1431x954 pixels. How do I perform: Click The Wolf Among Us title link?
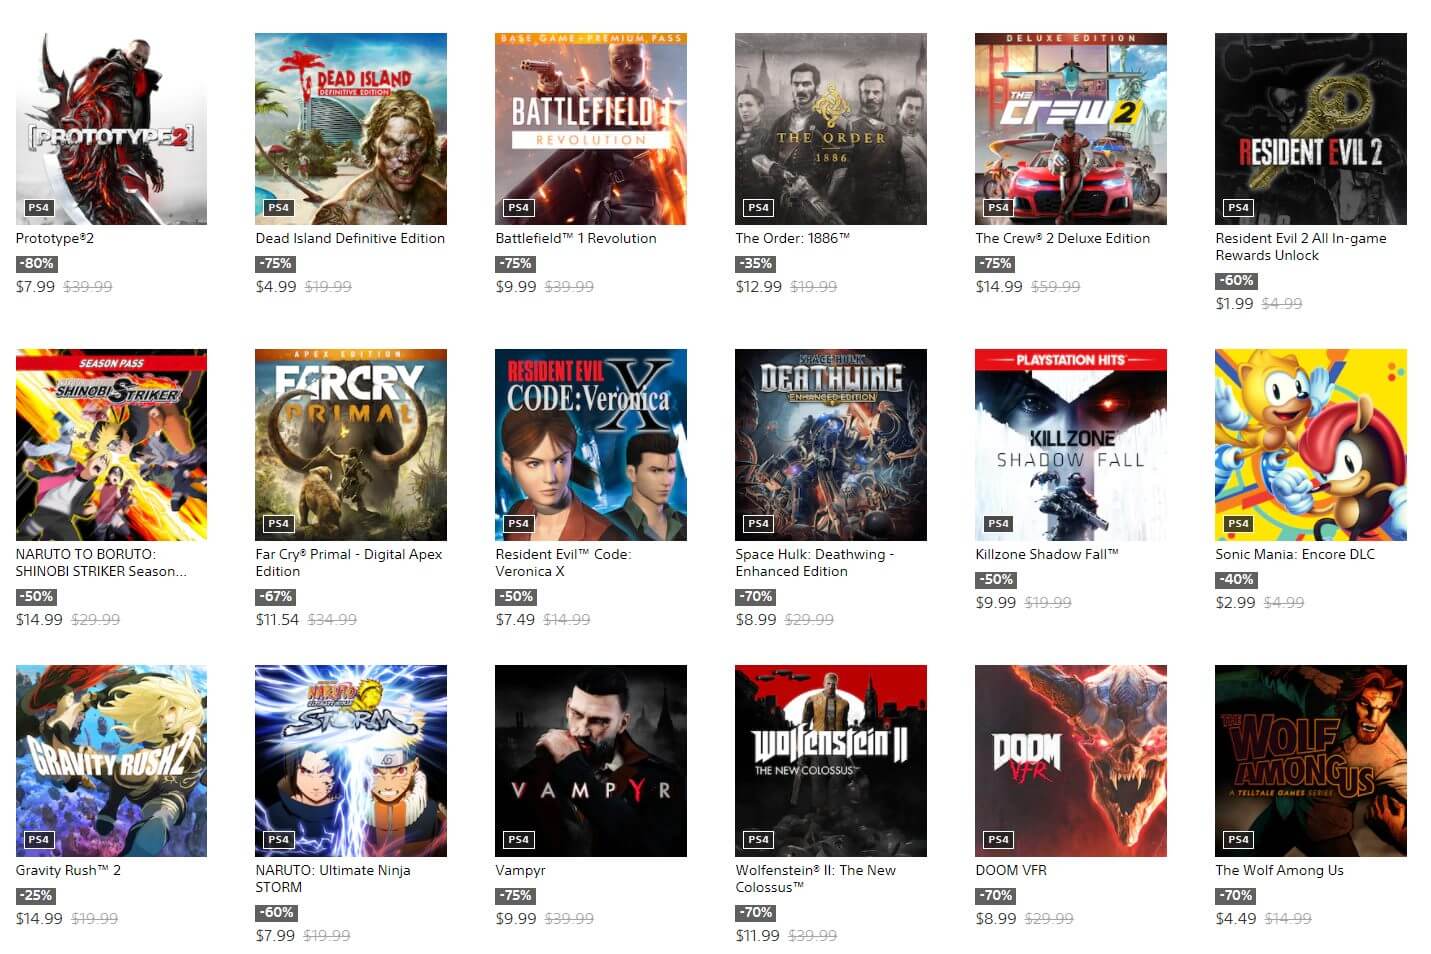coord(1279,870)
